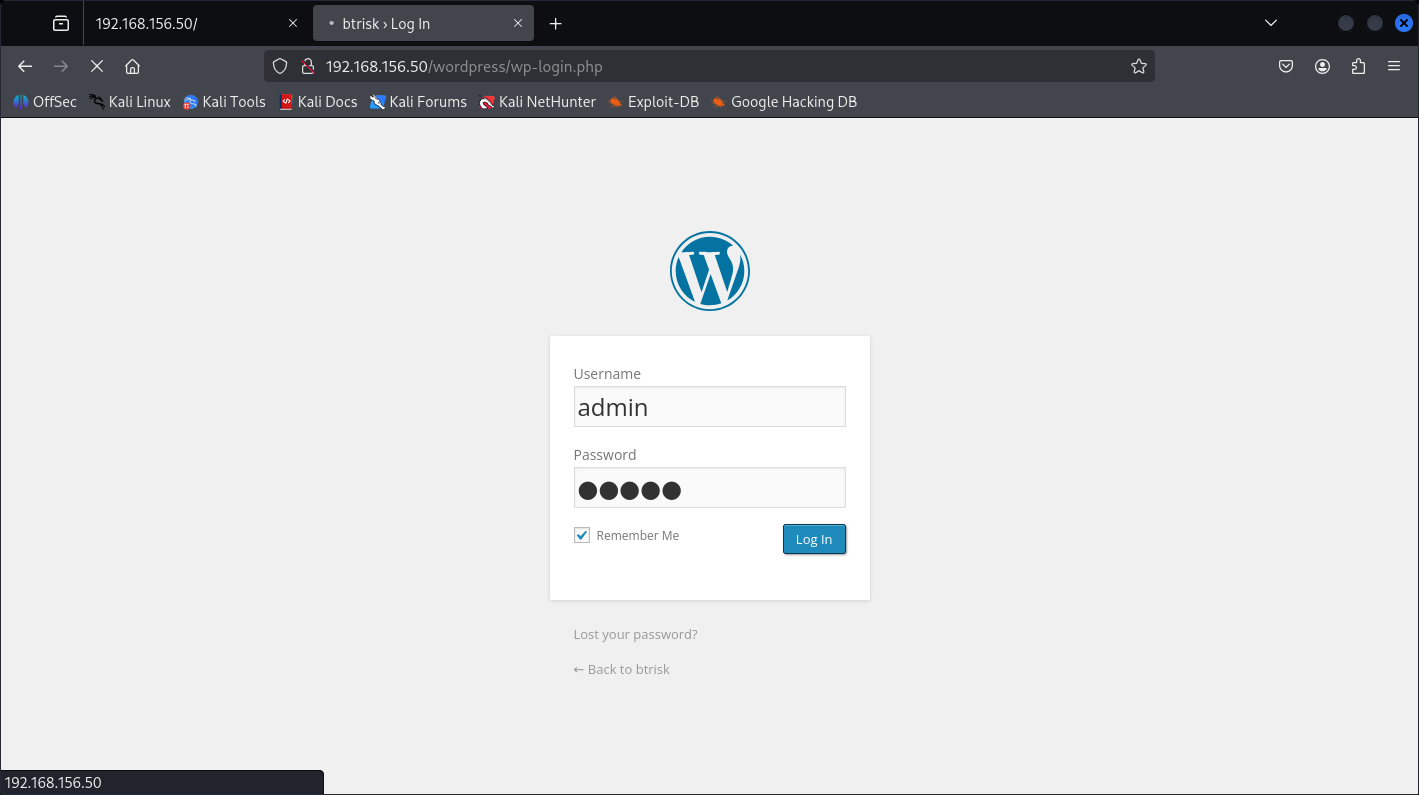Open the extensions puzzle icon
Viewport: 1419px width, 795px height.
pyautogui.click(x=1358, y=66)
